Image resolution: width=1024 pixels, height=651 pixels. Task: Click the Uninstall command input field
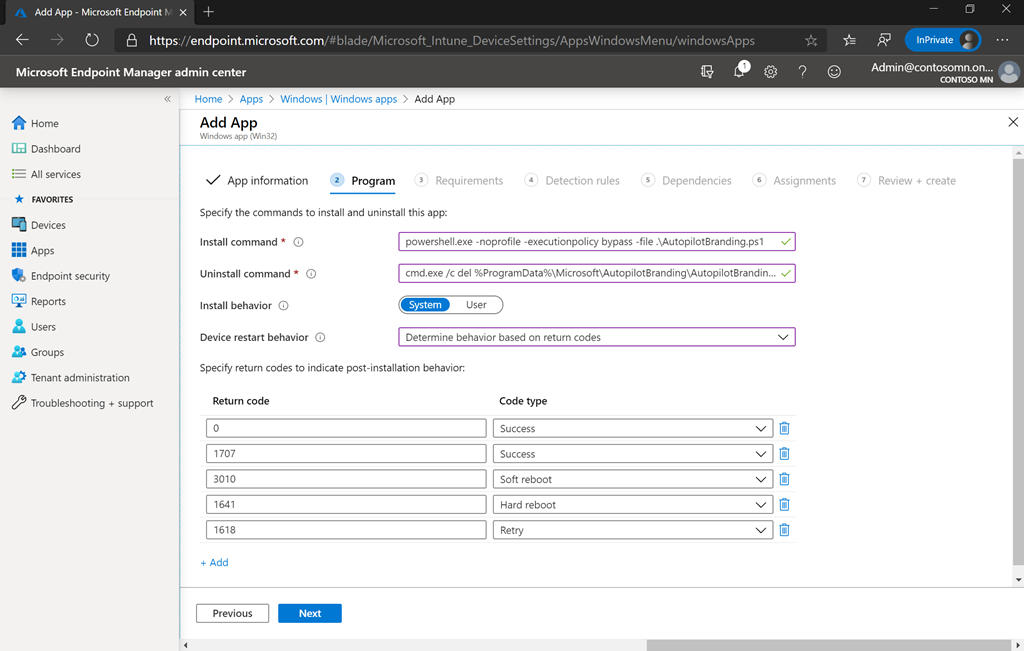590,274
